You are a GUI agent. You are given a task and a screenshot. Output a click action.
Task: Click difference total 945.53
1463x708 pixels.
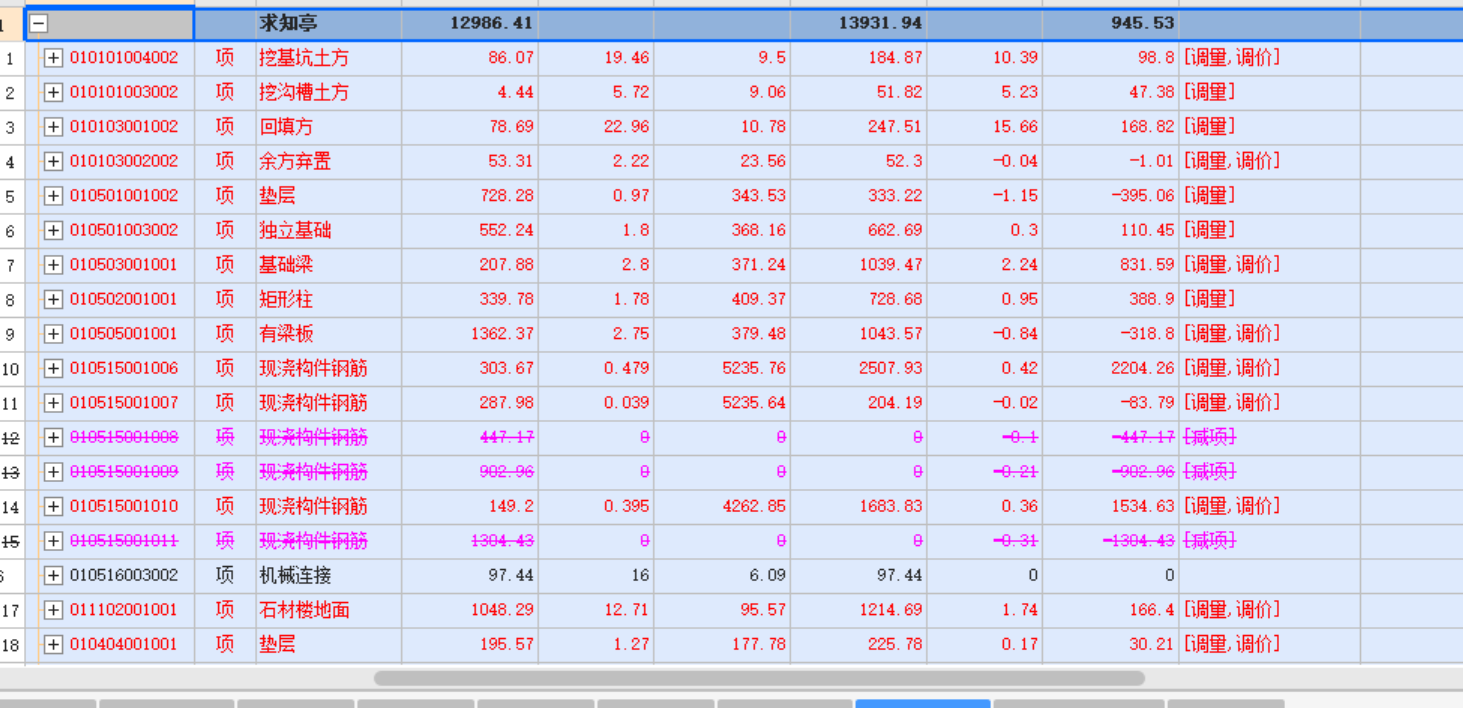[1143, 23]
